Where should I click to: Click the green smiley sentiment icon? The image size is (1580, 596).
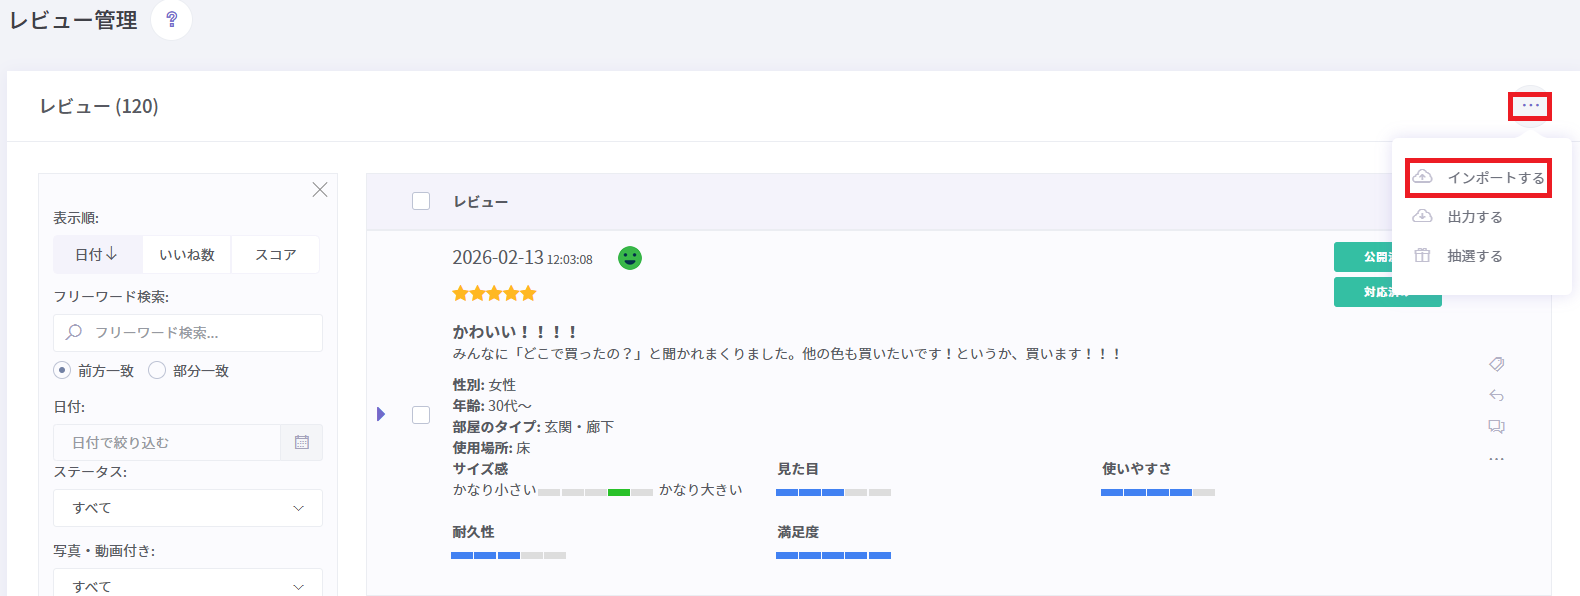(630, 258)
